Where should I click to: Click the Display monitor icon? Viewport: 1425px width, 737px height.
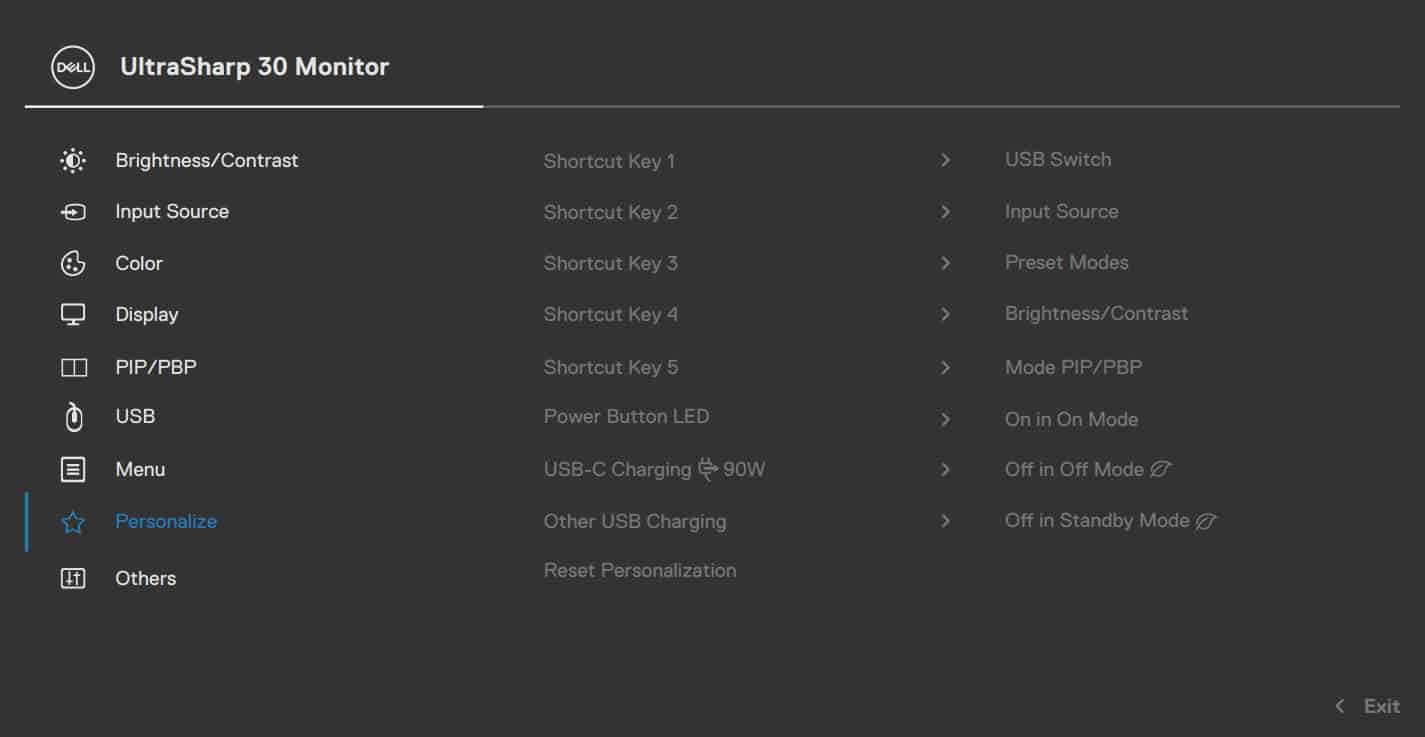coord(73,315)
